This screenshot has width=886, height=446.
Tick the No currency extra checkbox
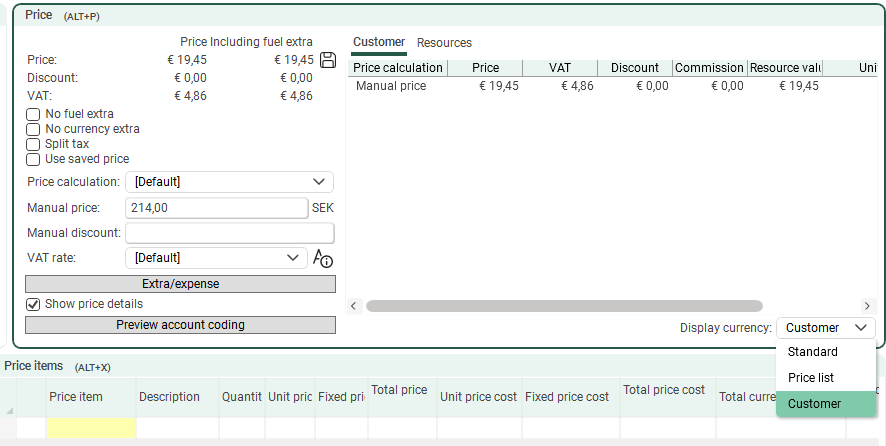(x=33, y=129)
